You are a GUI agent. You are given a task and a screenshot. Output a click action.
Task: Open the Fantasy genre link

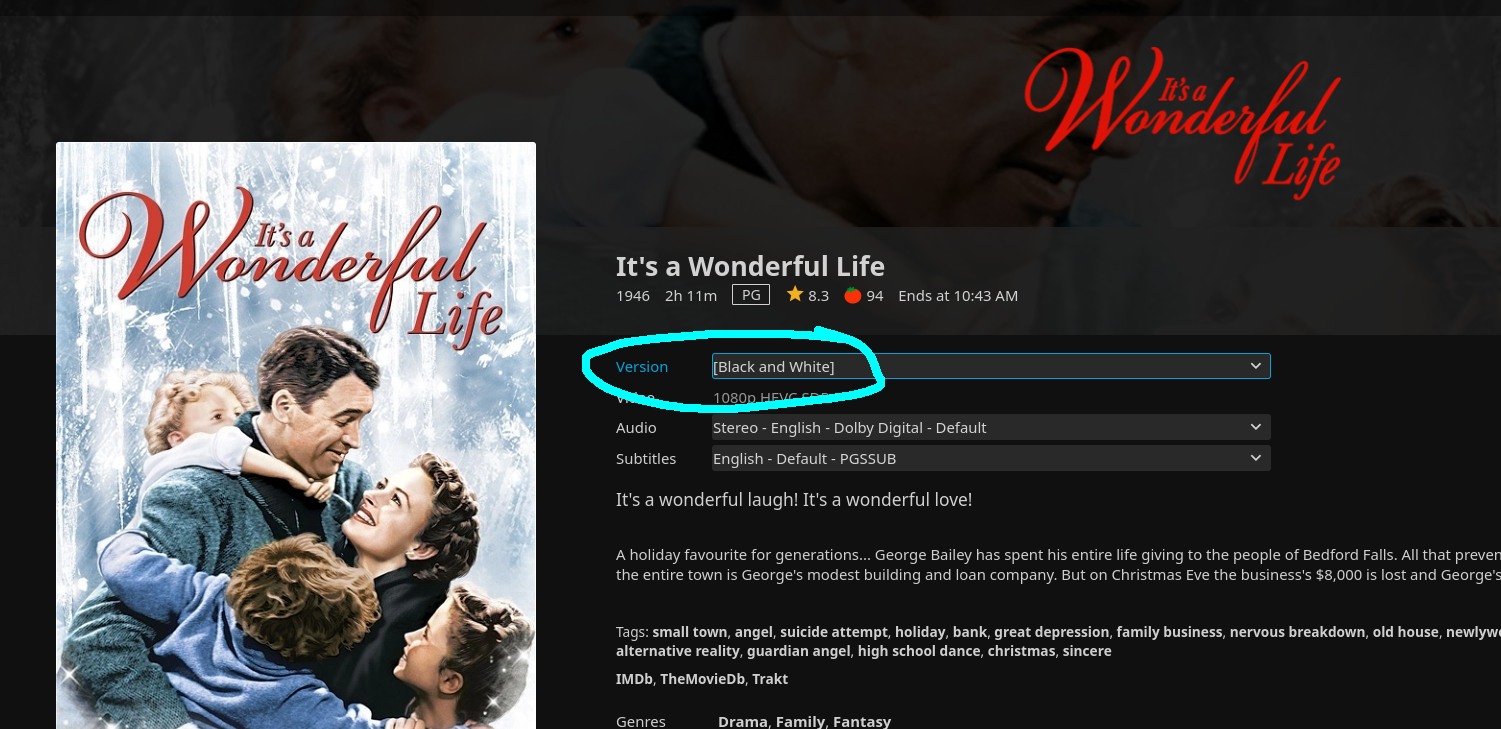point(862,721)
